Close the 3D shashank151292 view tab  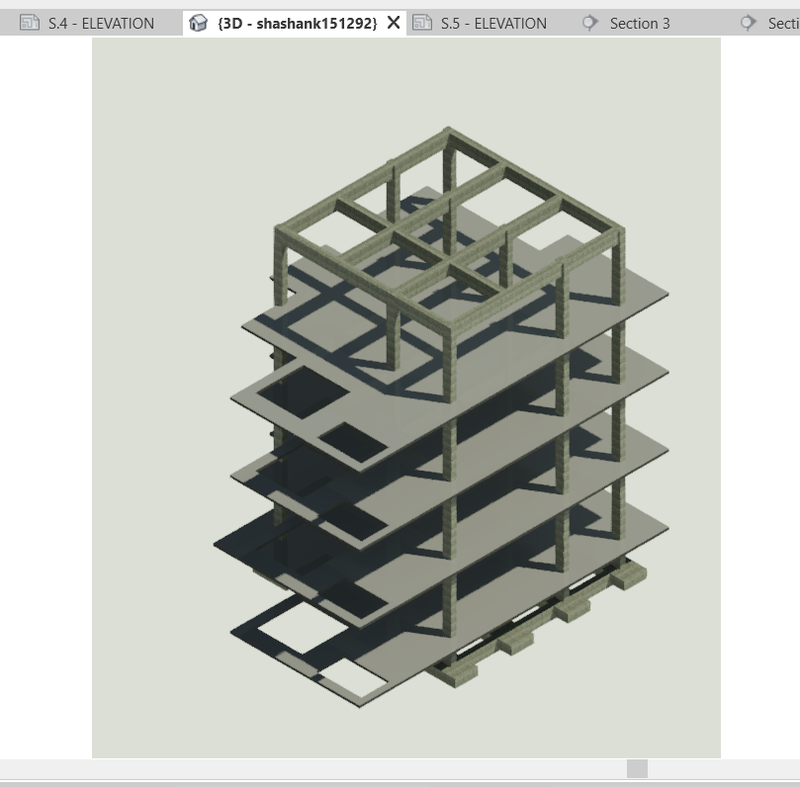393,22
